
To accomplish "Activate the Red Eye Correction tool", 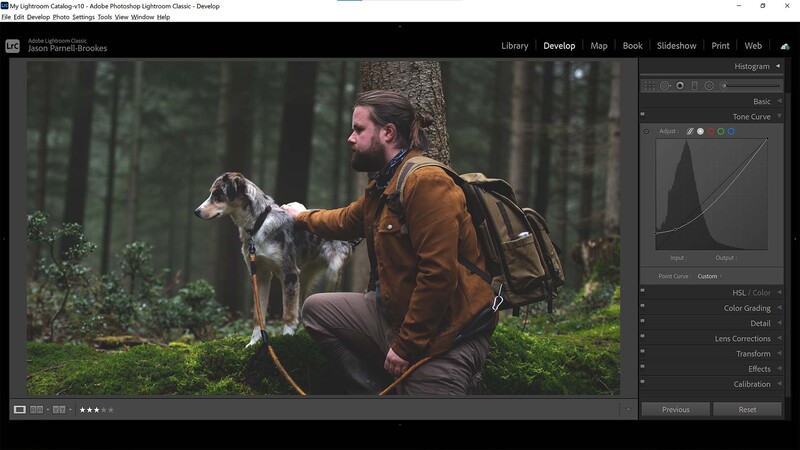I will point(680,86).
